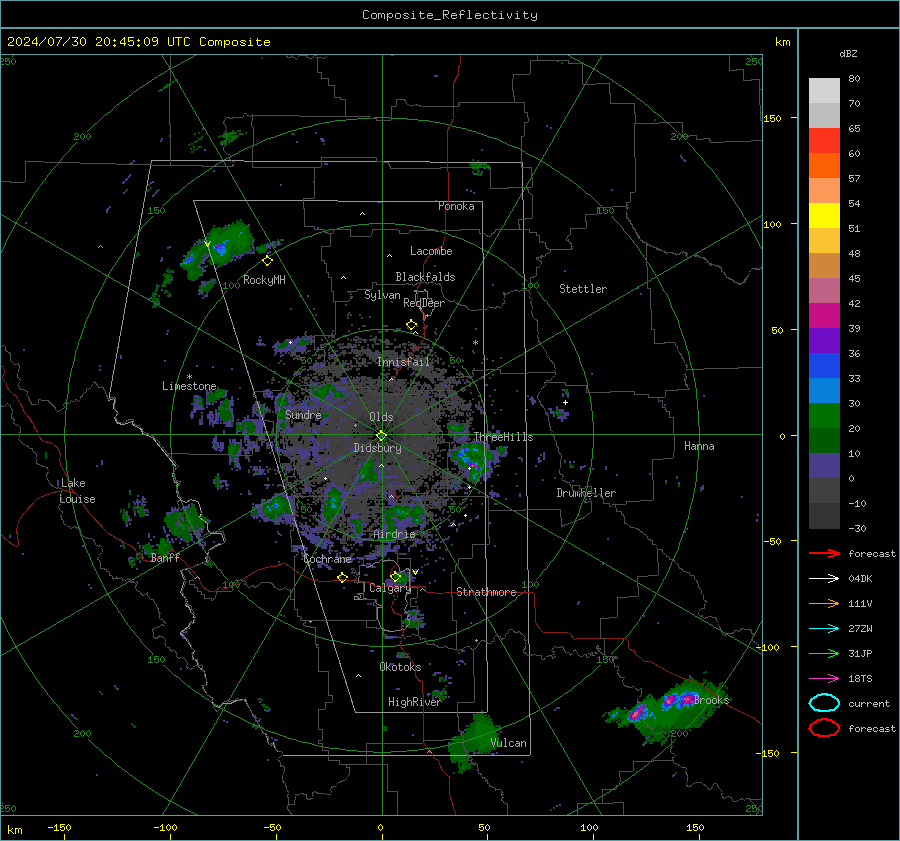The height and width of the screenshot is (841, 900).
Task: Click the yellow diamond marker below RedDeer
Action: click(x=412, y=325)
